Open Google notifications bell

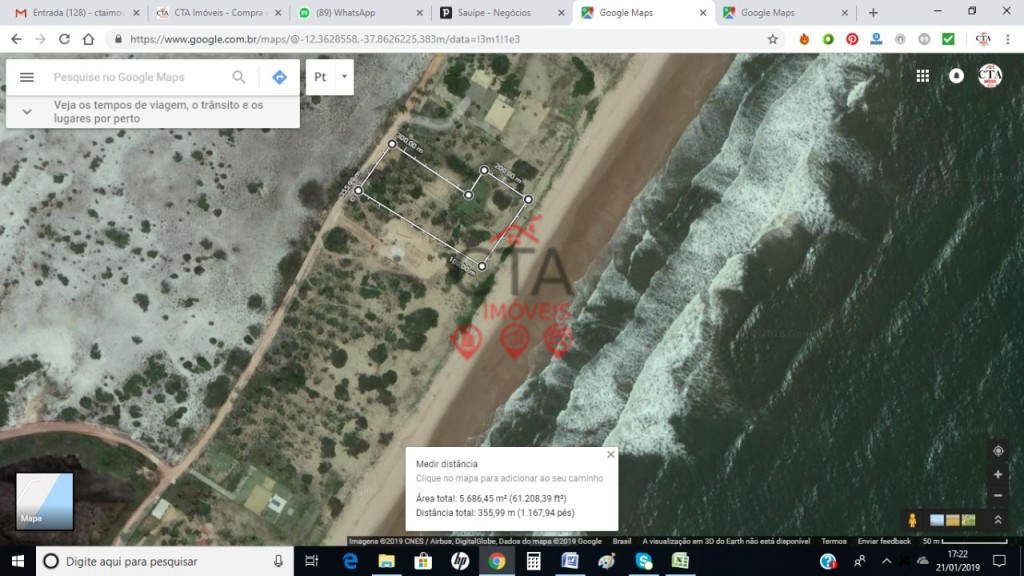(x=956, y=76)
